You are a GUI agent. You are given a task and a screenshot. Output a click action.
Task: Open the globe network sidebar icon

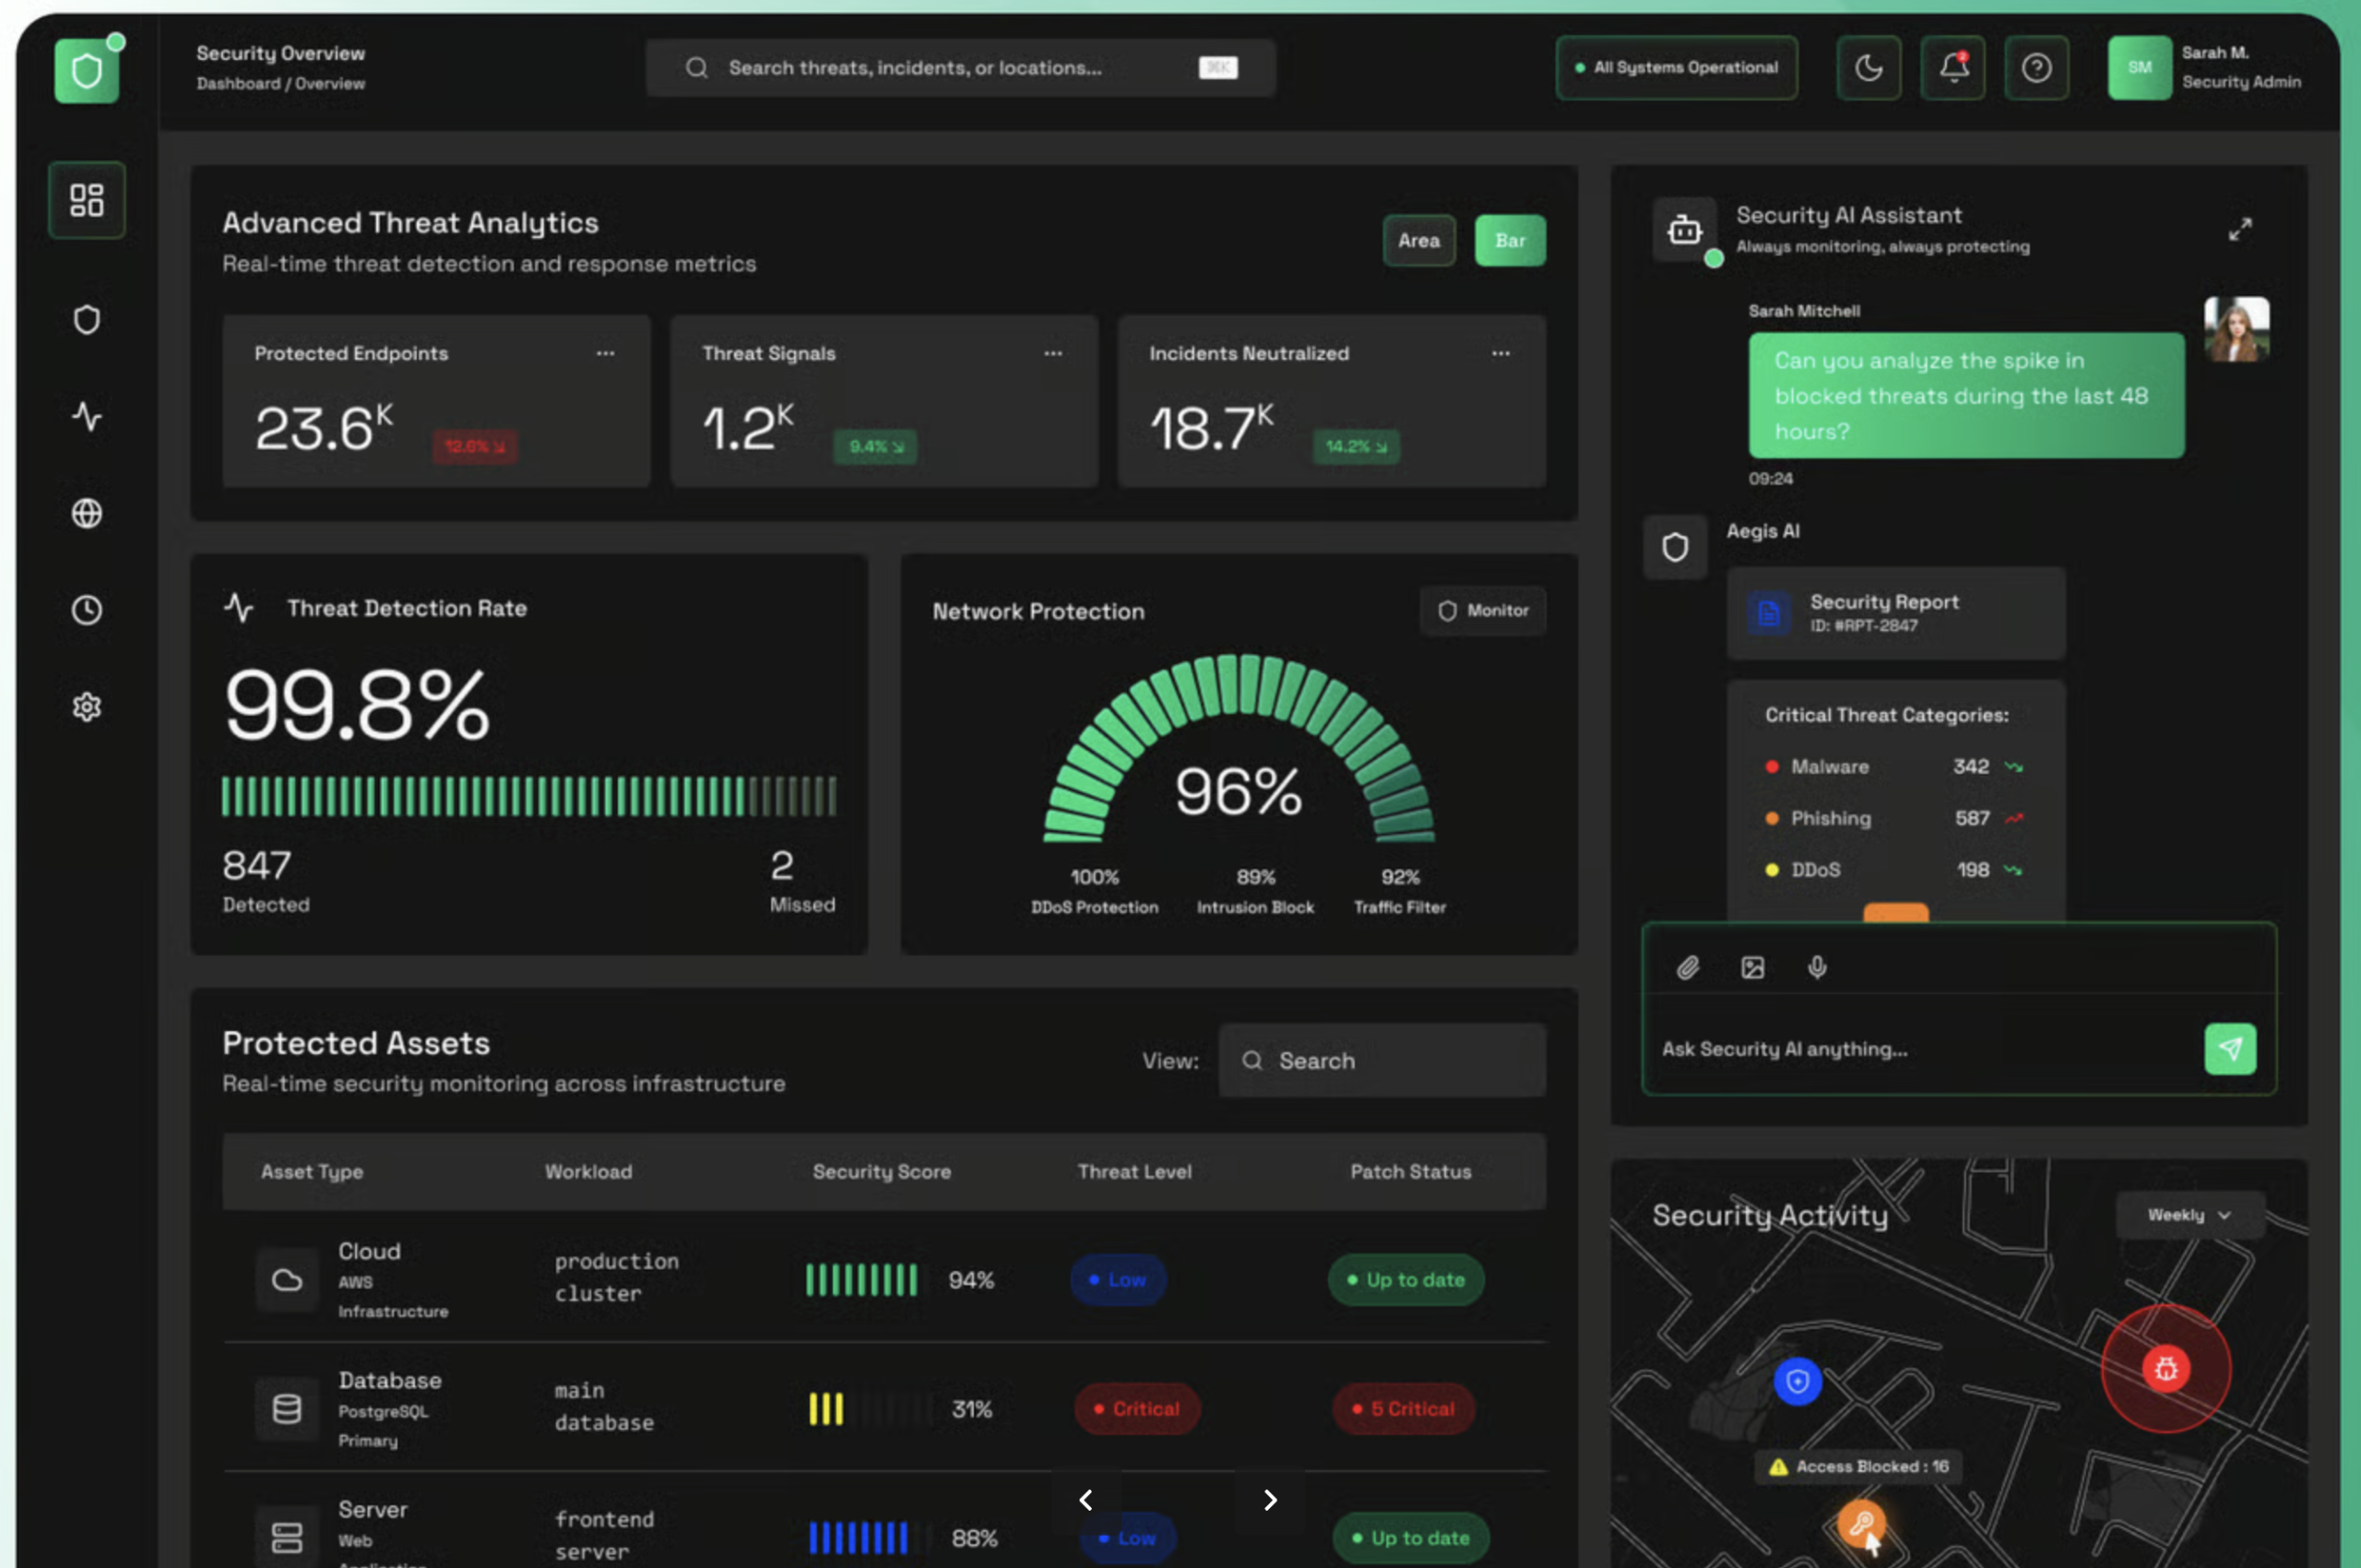click(87, 513)
